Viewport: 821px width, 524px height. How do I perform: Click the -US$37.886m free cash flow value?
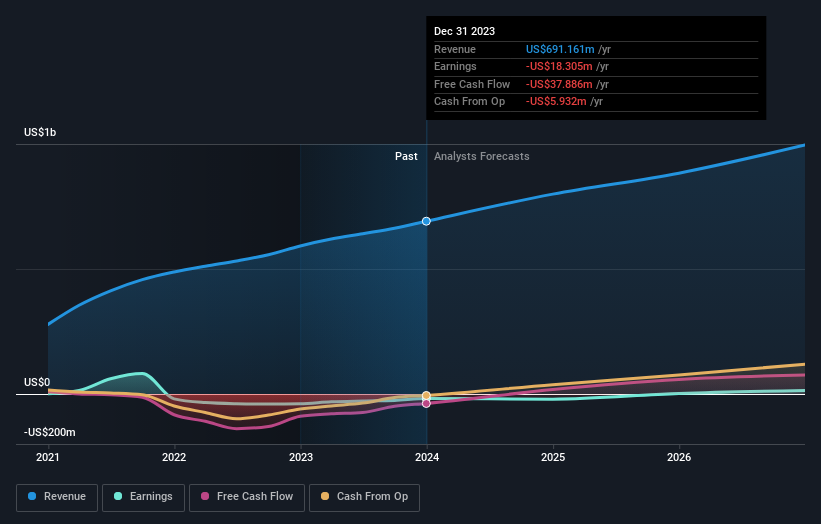pyautogui.click(x=559, y=84)
